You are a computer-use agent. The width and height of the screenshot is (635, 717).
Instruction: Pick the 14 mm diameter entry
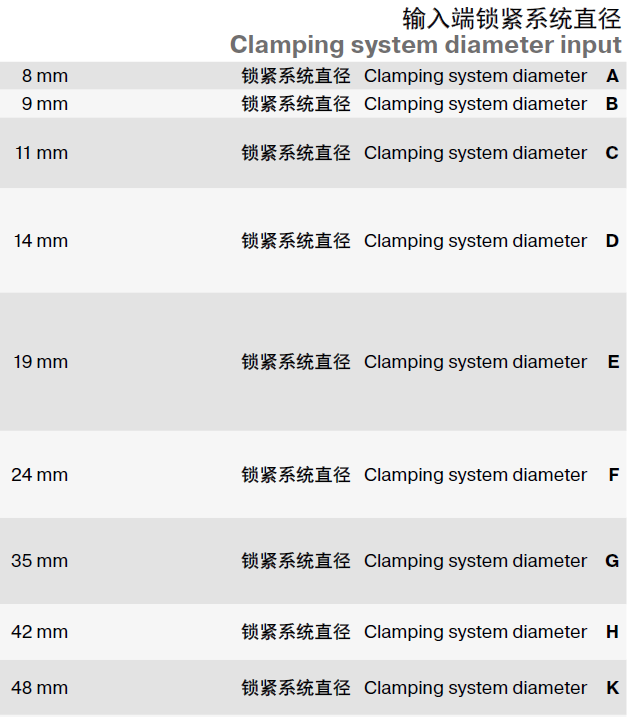pos(41,241)
